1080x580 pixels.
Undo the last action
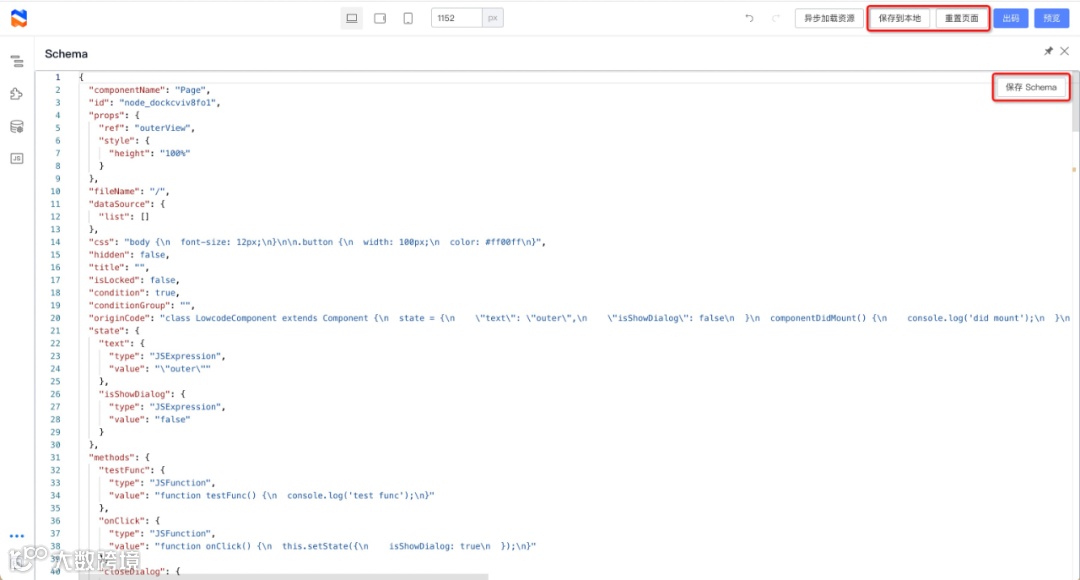click(749, 18)
